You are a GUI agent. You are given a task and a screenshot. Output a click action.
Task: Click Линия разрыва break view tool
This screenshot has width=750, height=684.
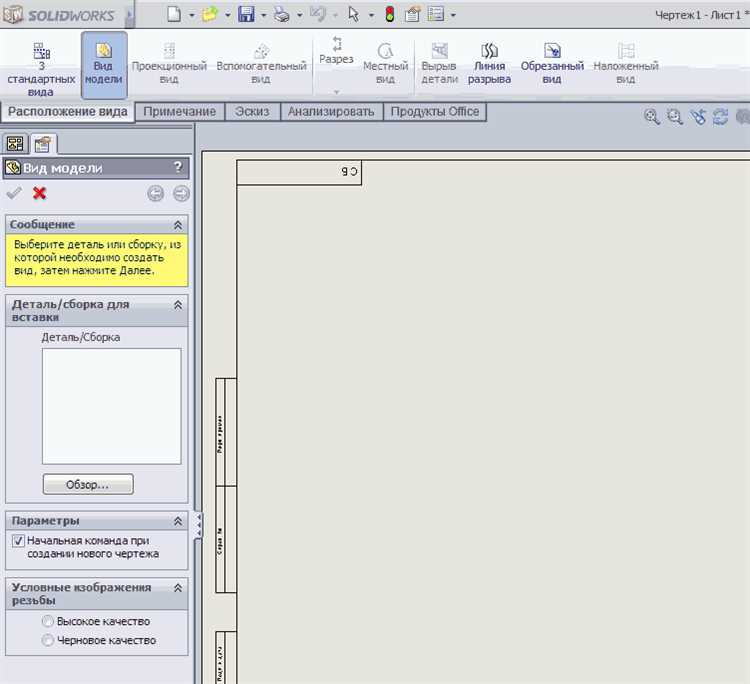tap(489, 64)
